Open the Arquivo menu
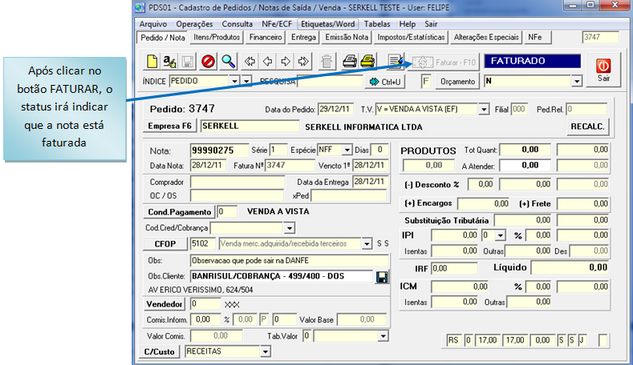 pyautogui.click(x=153, y=24)
